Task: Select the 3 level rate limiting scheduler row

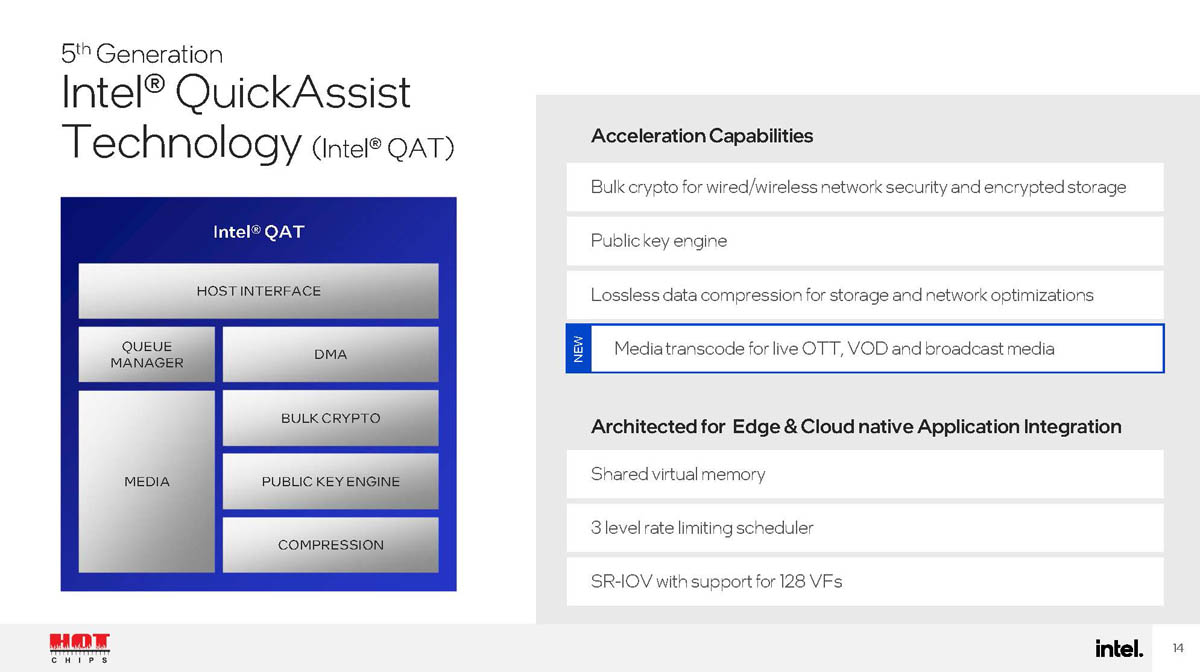Action: point(864,527)
